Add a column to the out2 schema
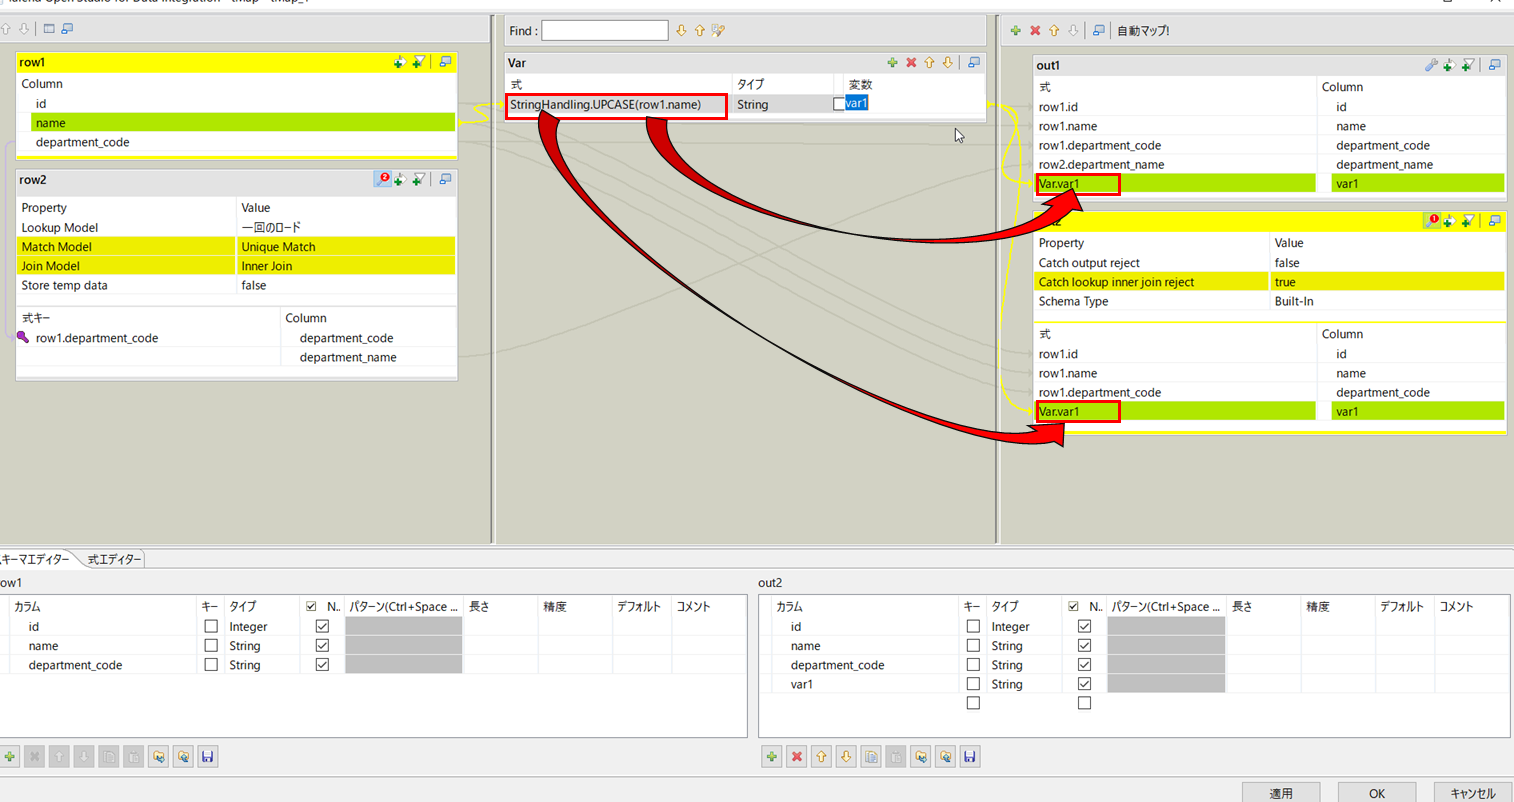The width and height of the screenshot is (1514, 802). tap(772, 757)
